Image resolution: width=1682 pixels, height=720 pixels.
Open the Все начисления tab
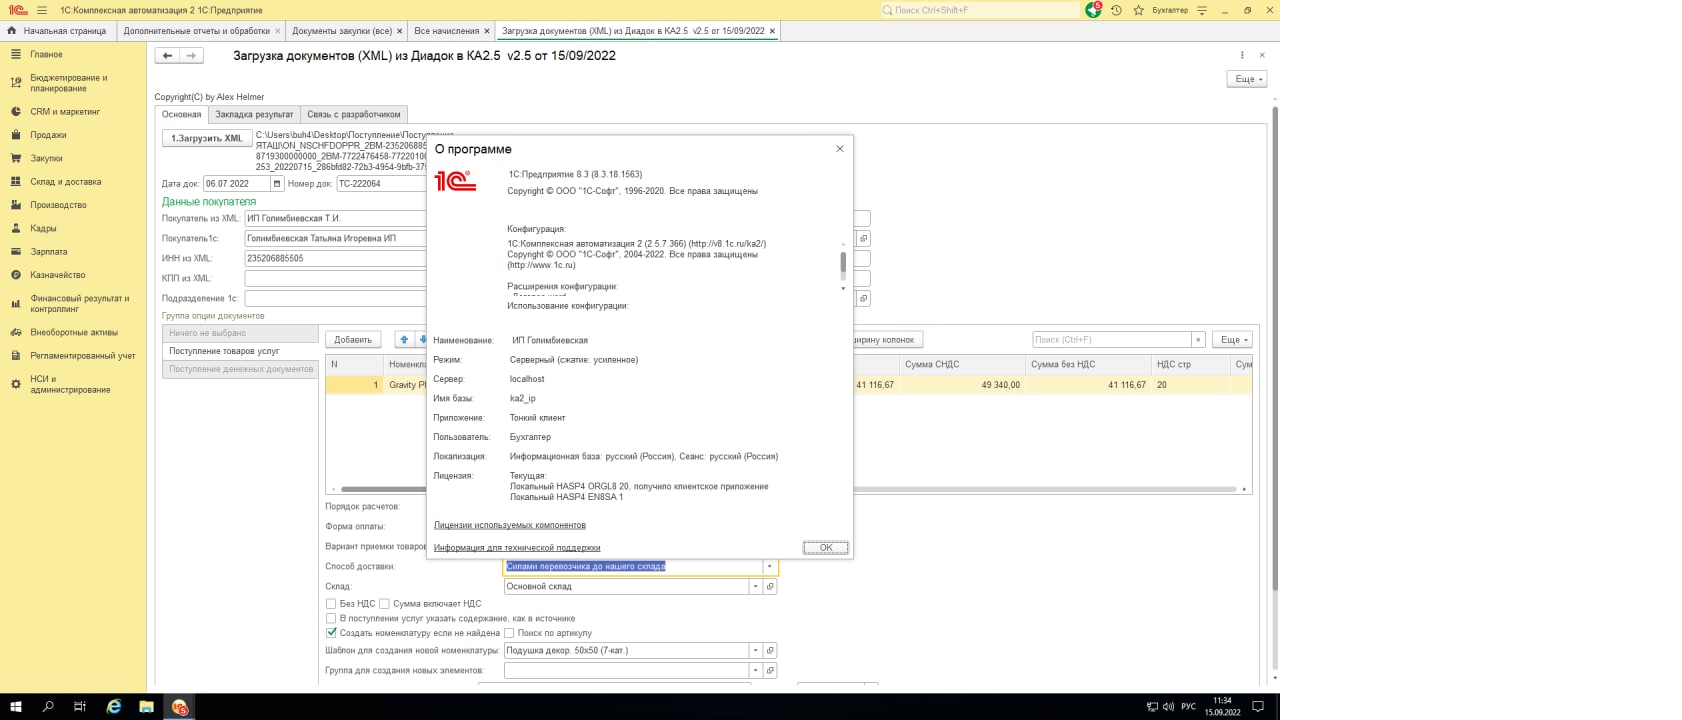[x=446, y=31]
